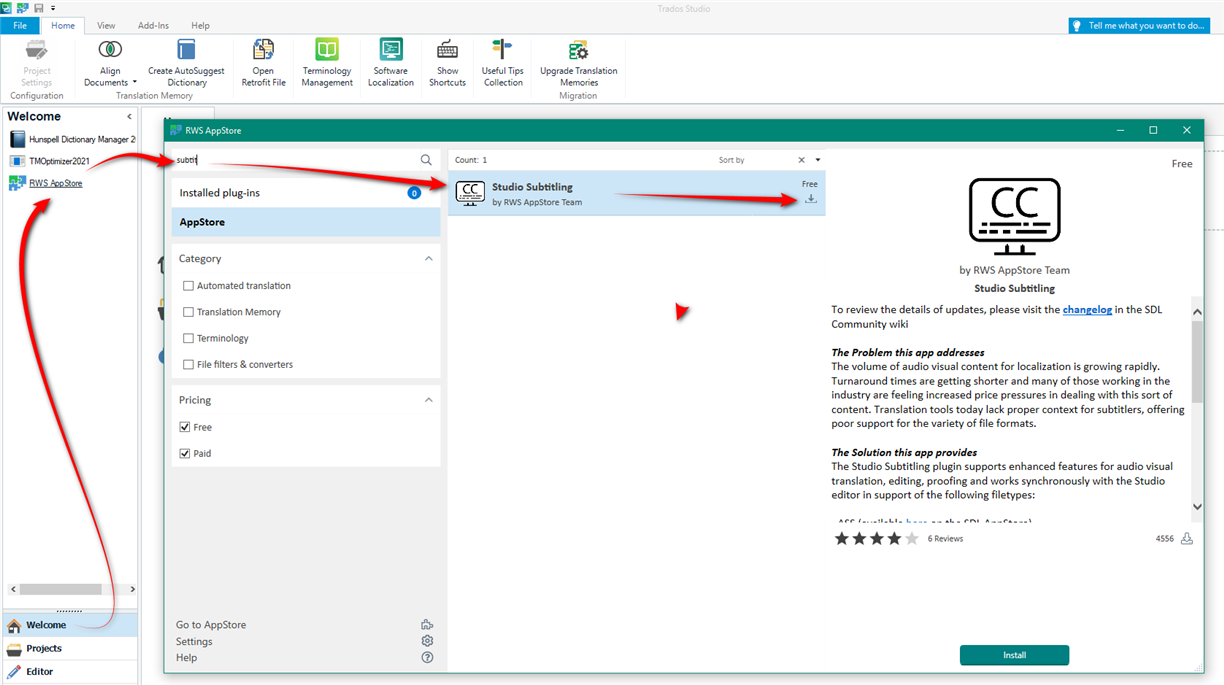
Task: Click the Help text link in AppStore
Action: [187, 658]
